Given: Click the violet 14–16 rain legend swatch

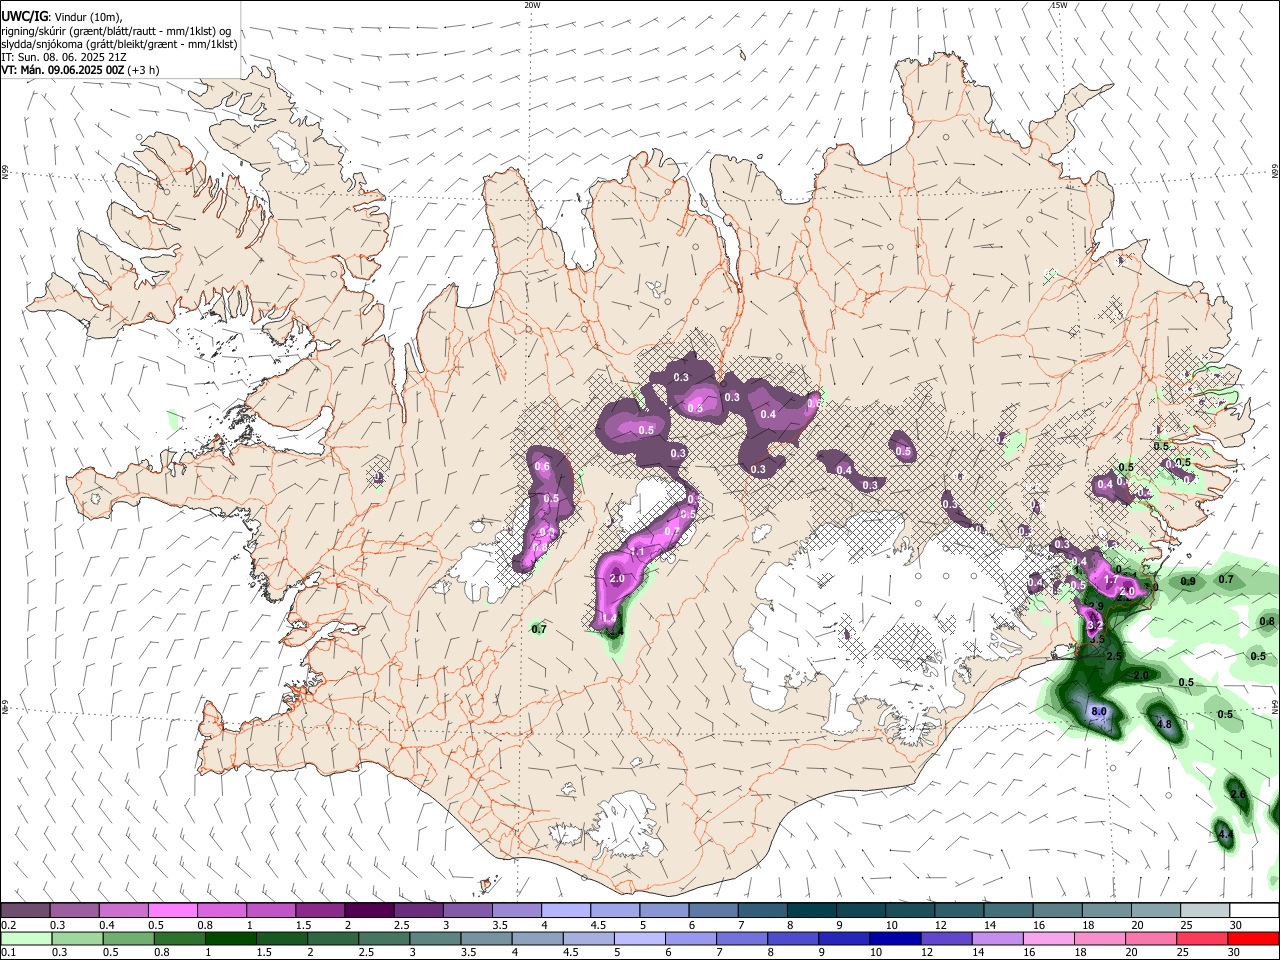Looking at the screenshot, I should coord(998,938).
